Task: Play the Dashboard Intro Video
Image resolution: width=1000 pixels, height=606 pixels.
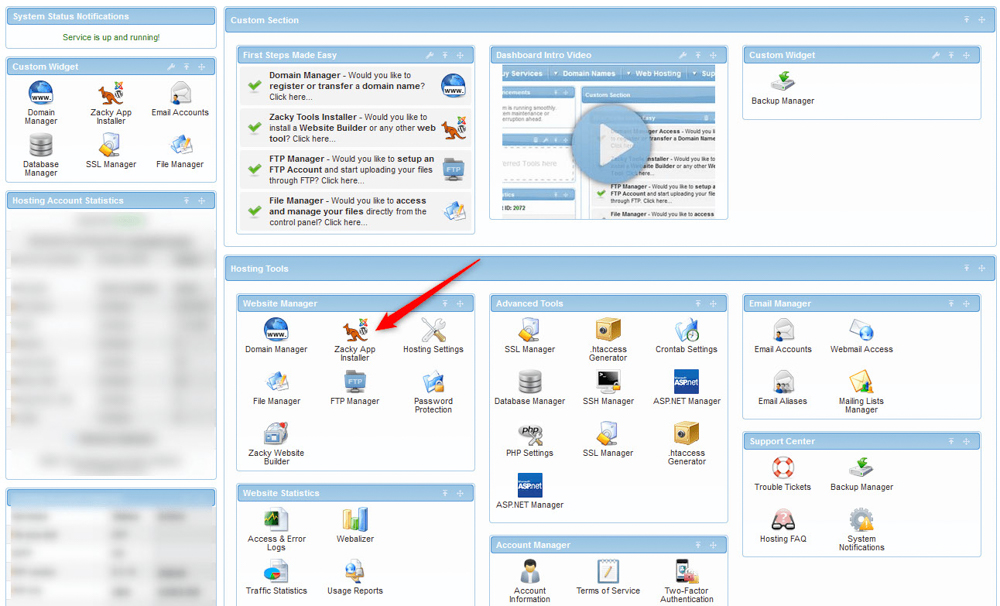Action: pos(610,145)
